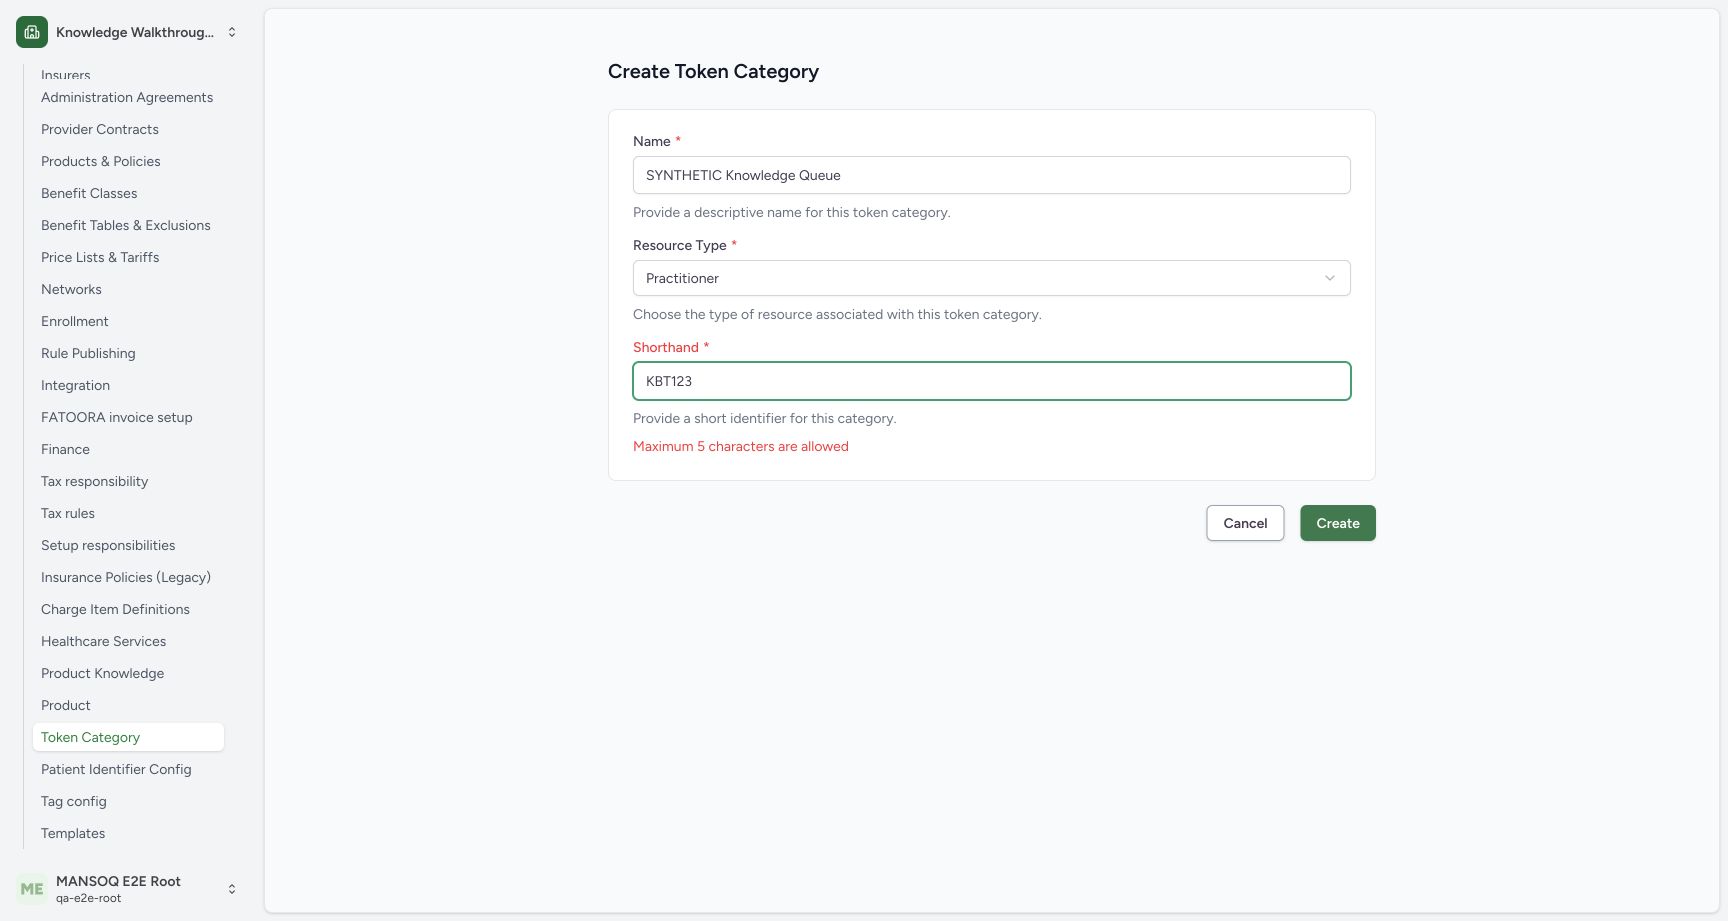1728x921 pixels.
Task: Open the Resource Type dropdown
Action: click(991, 278)
